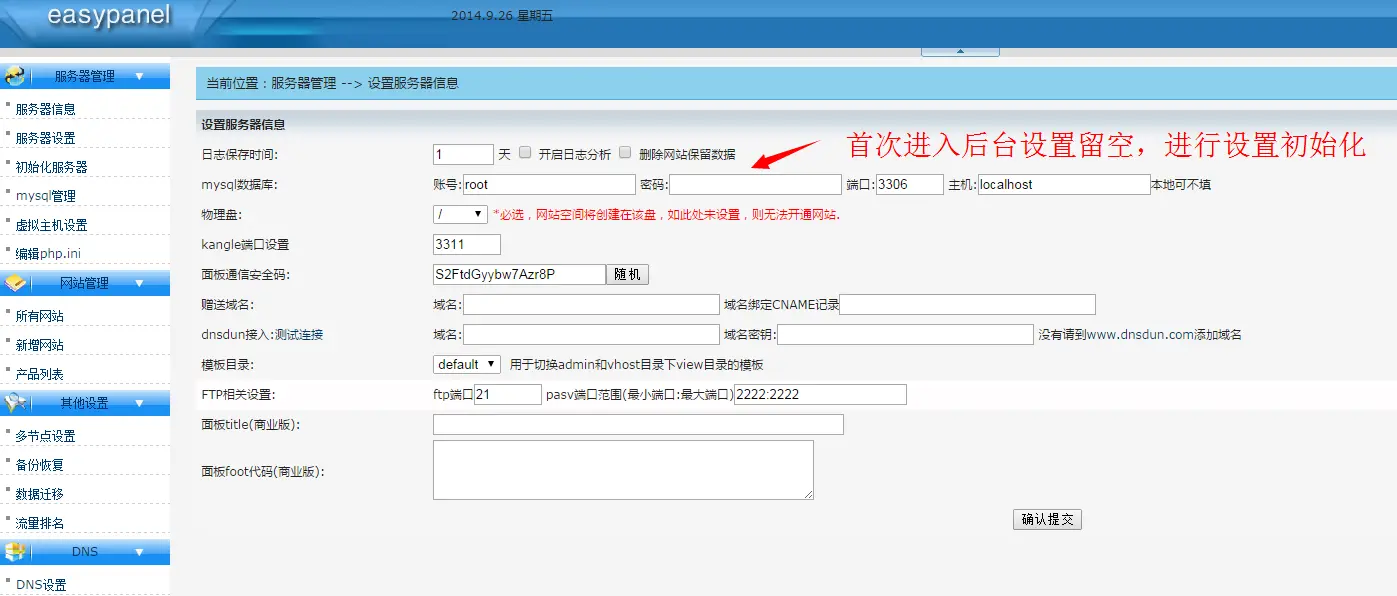Focus the mysql 密码 field
The image size is (1397, 596).
click(755, 184)
